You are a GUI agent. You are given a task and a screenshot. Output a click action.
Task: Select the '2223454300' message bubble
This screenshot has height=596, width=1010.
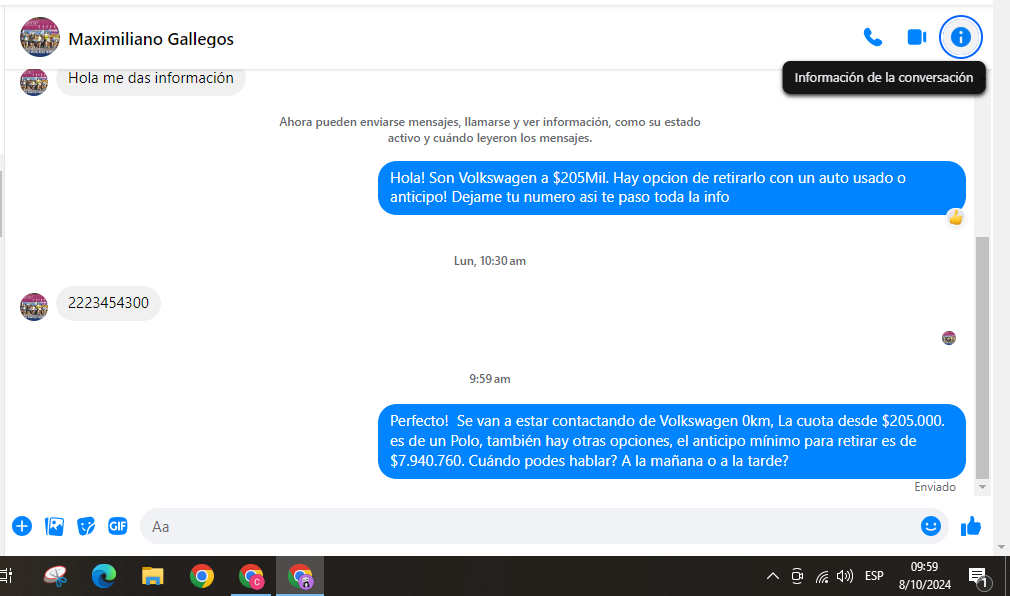tap(108, 303)
